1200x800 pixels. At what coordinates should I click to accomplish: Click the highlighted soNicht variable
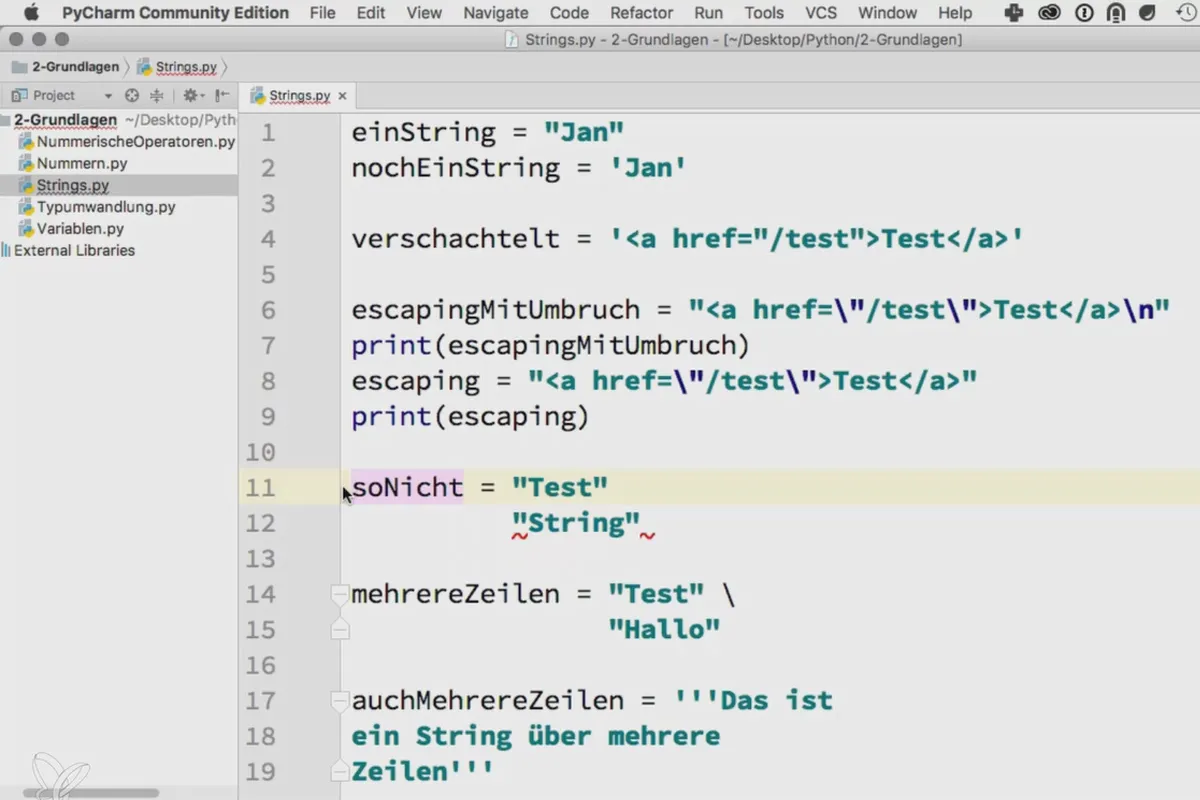pyautogui.click(x=407, y=488)
